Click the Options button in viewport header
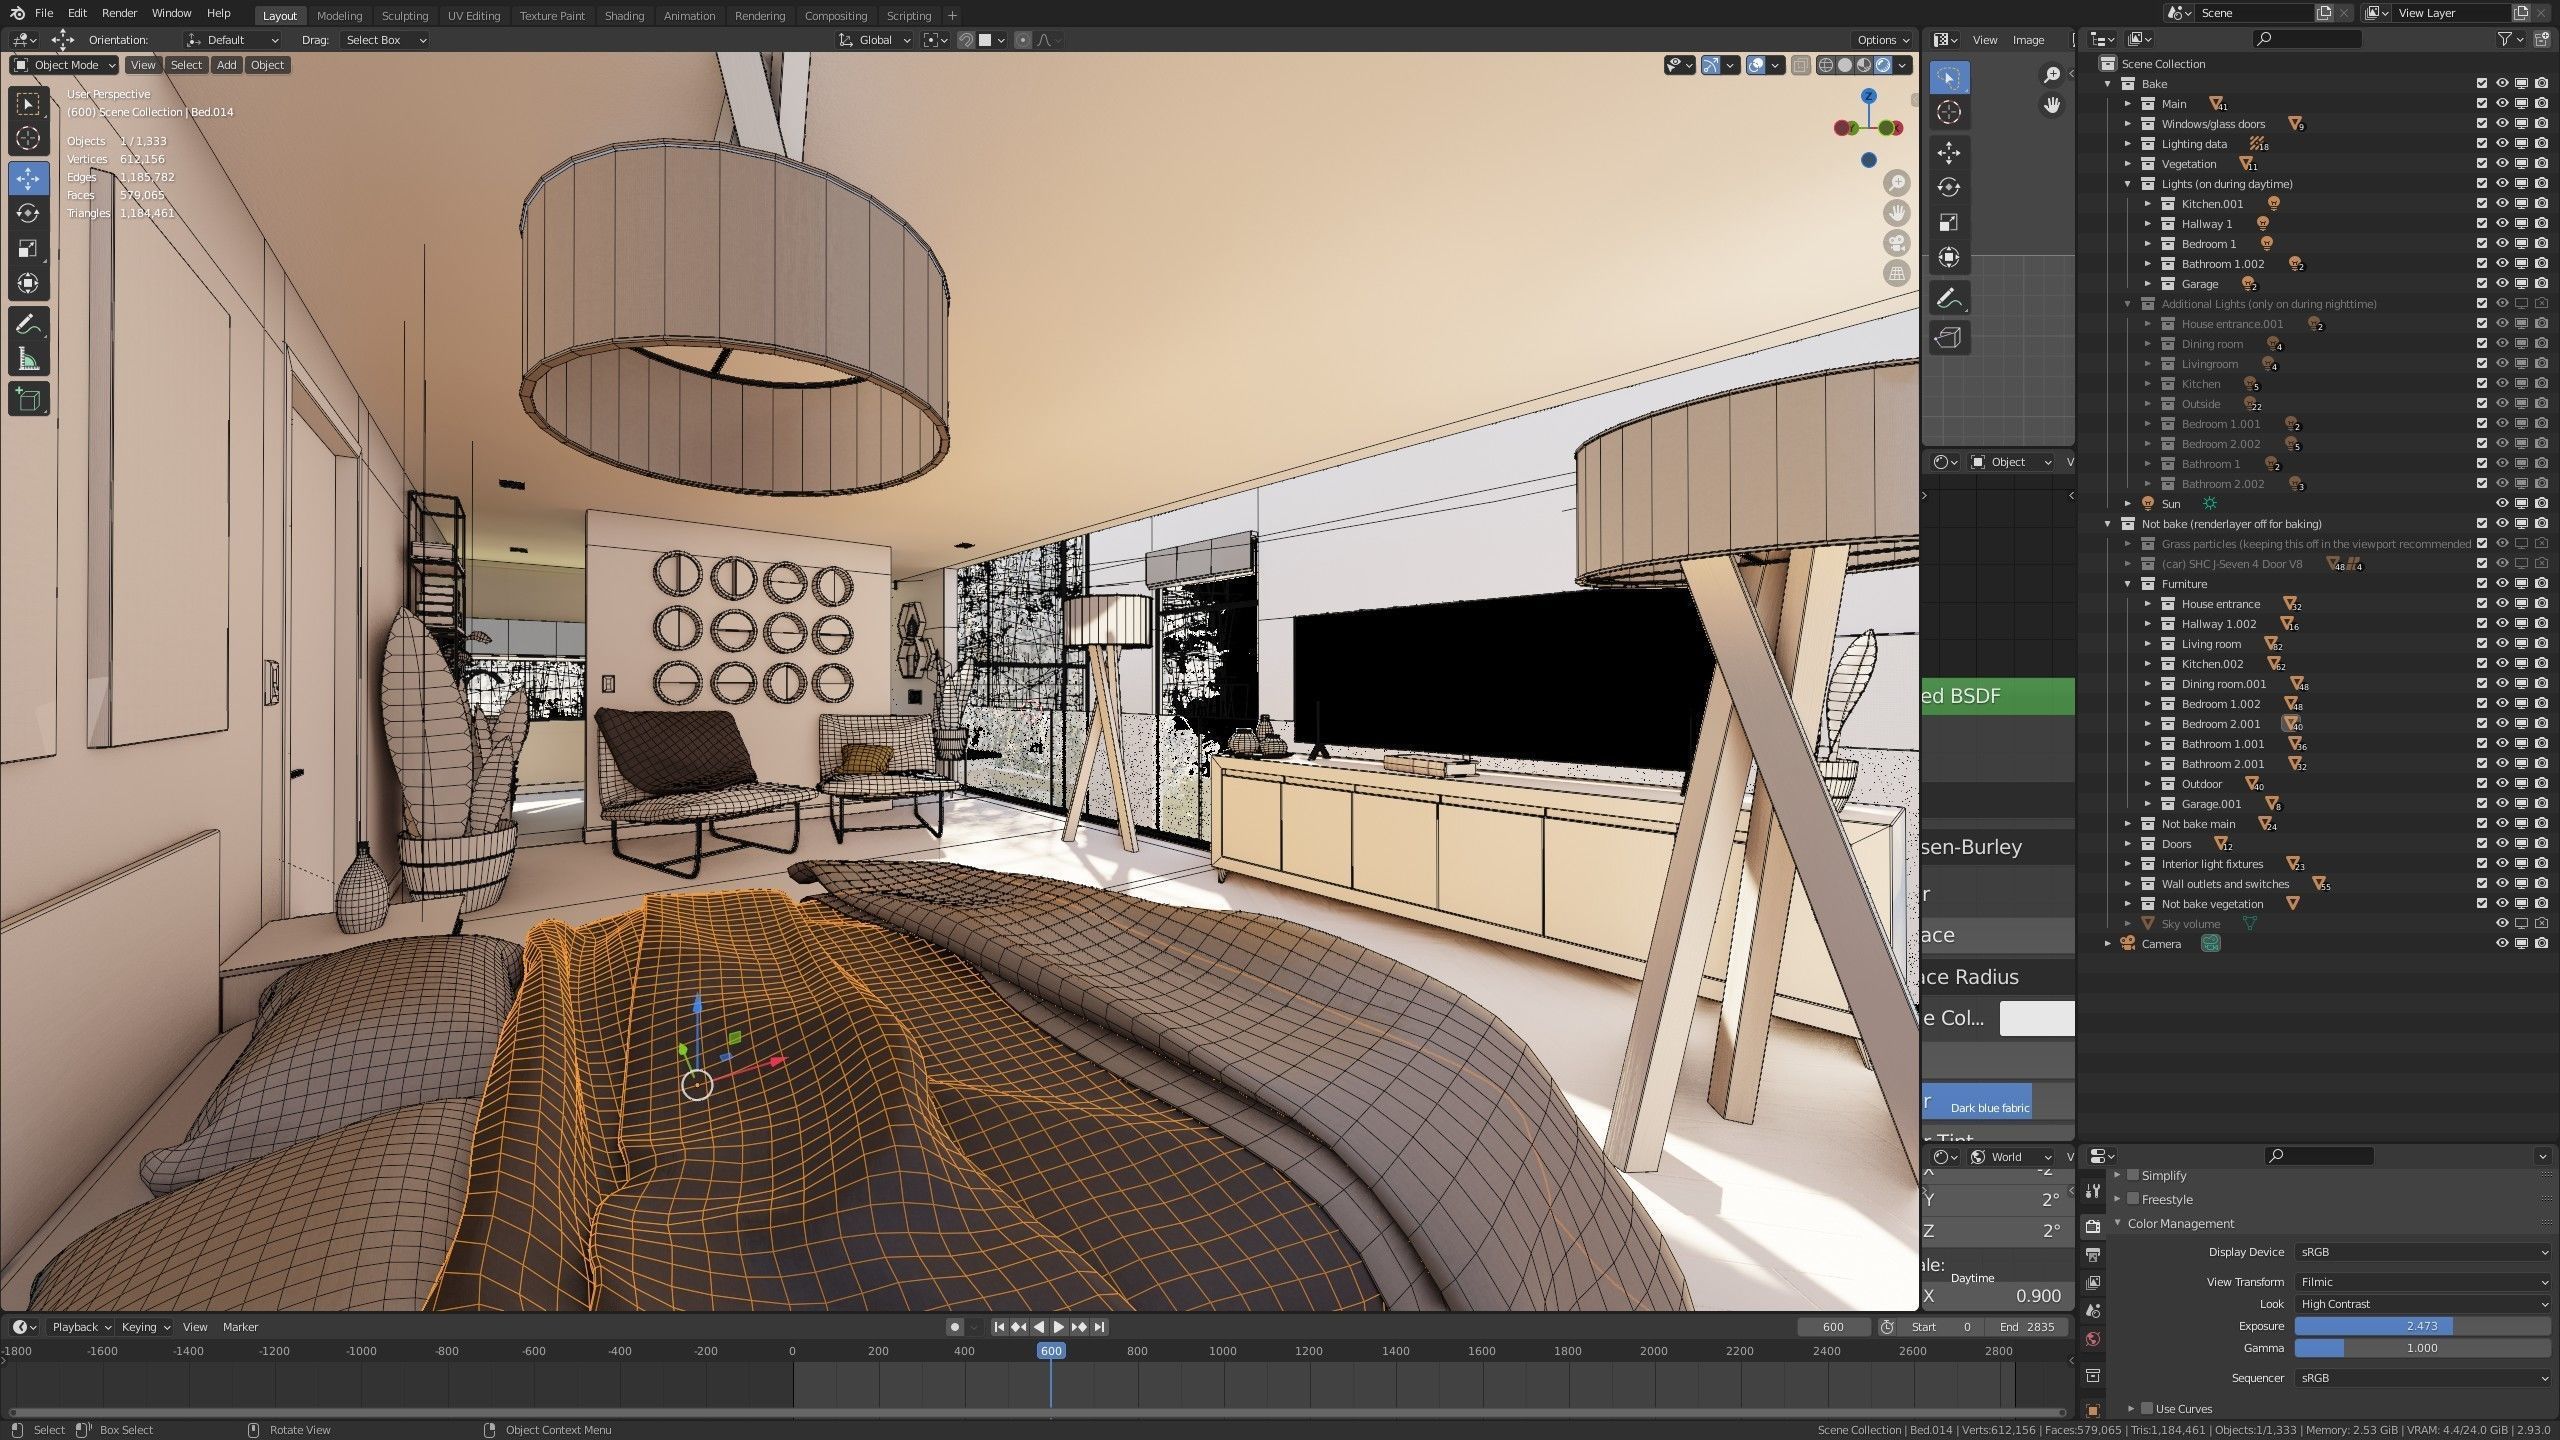Viewport: 2560px width, 1440px height. [x=1883, y=40]
